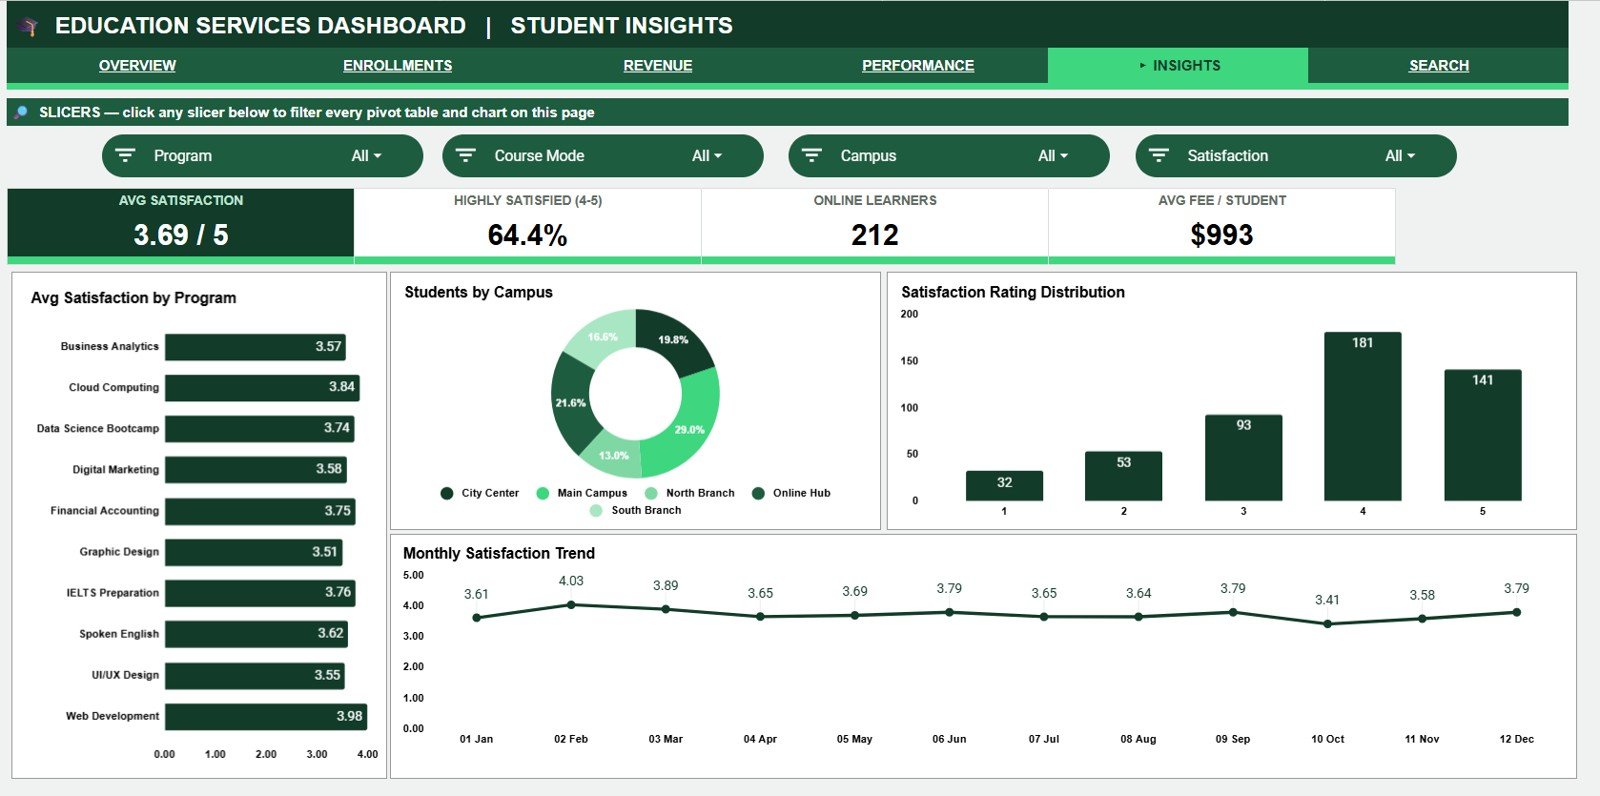This screenshot has width=1600, height=796.
Task: Click the Satisfaction Rating Distribution title
Action: click(1013, 292)
